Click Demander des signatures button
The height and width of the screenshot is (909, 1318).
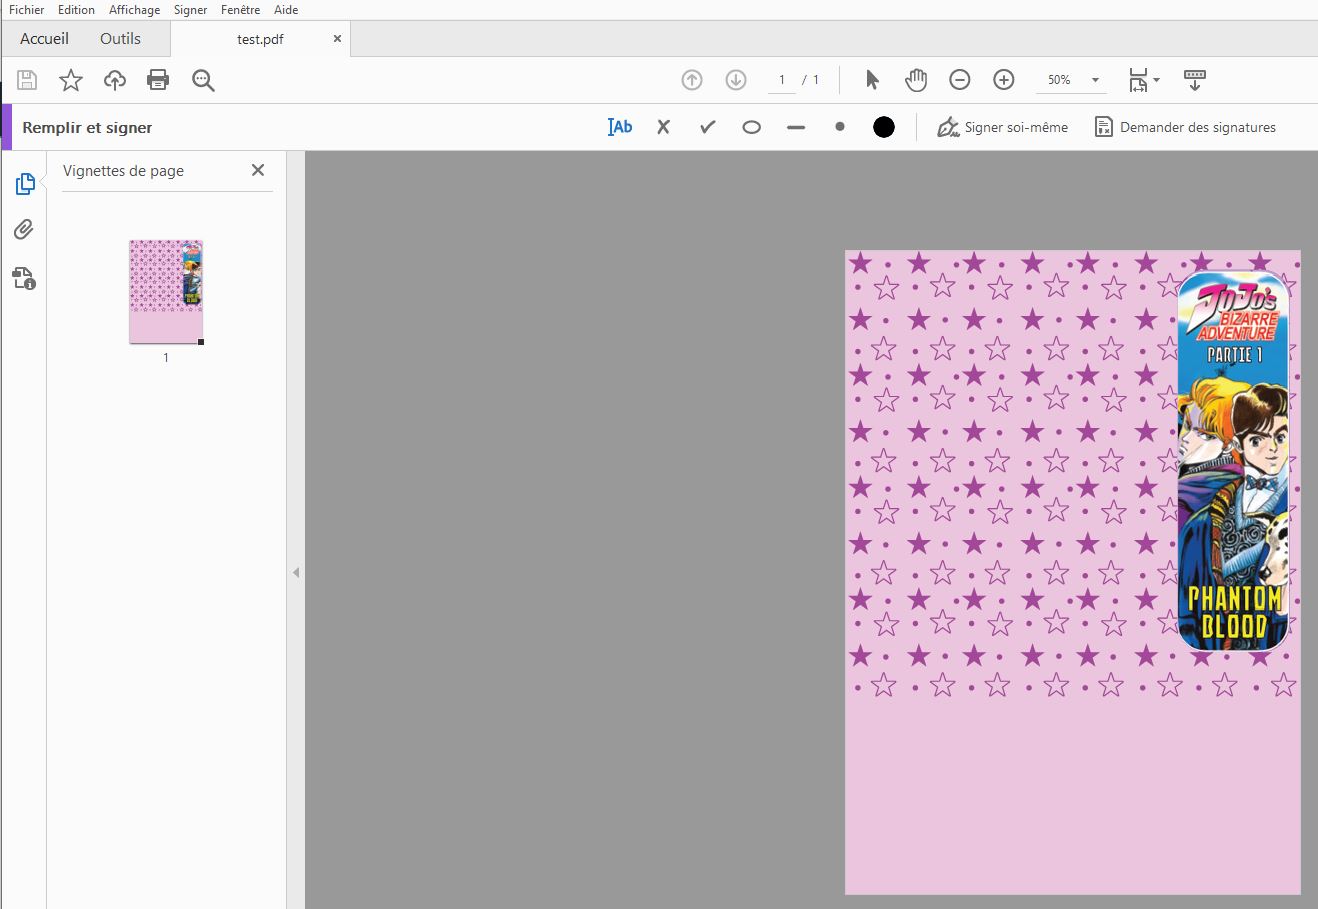[x=1186, y=127]
